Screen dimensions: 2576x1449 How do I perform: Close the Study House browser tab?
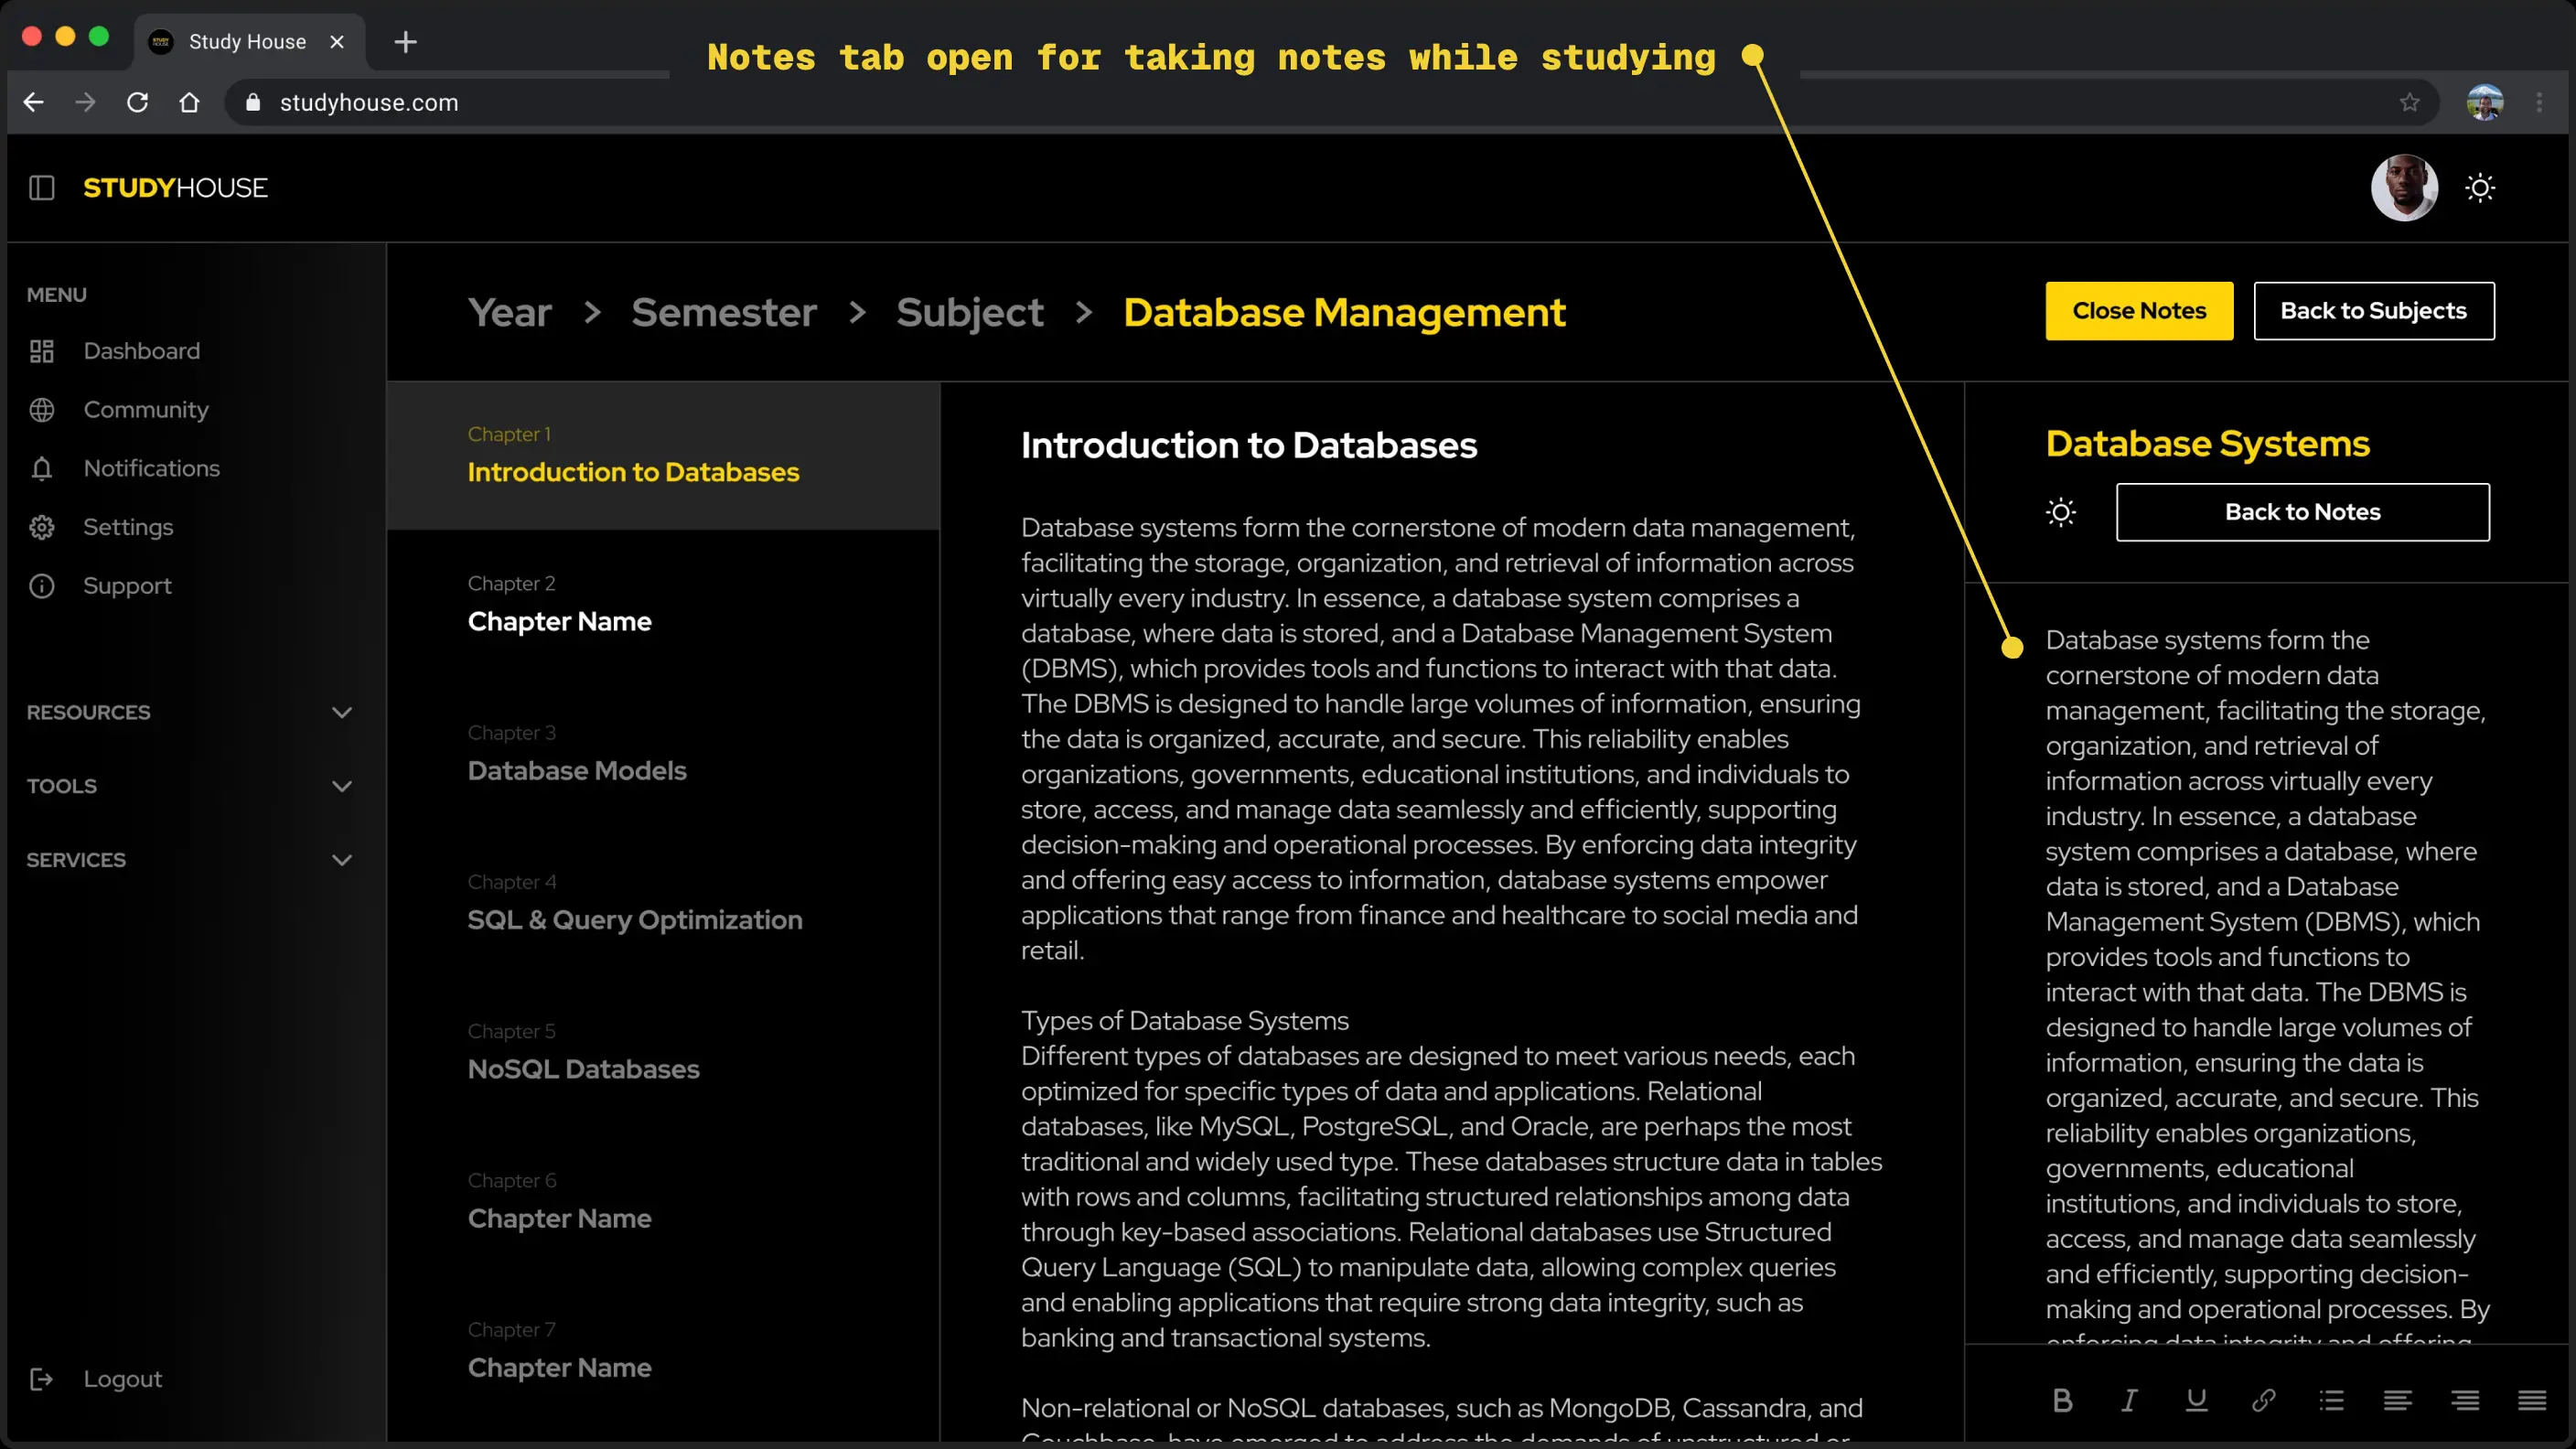(337, 42)
